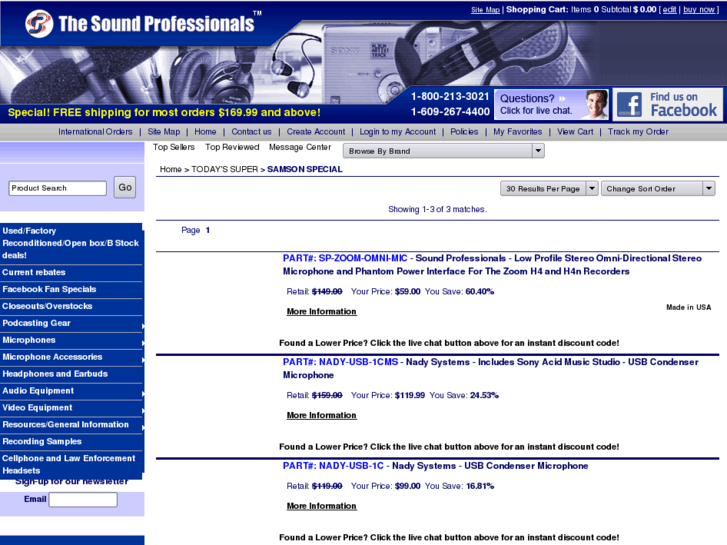Click the Made in USA label

pyautogui.click(x=689, y=307)
